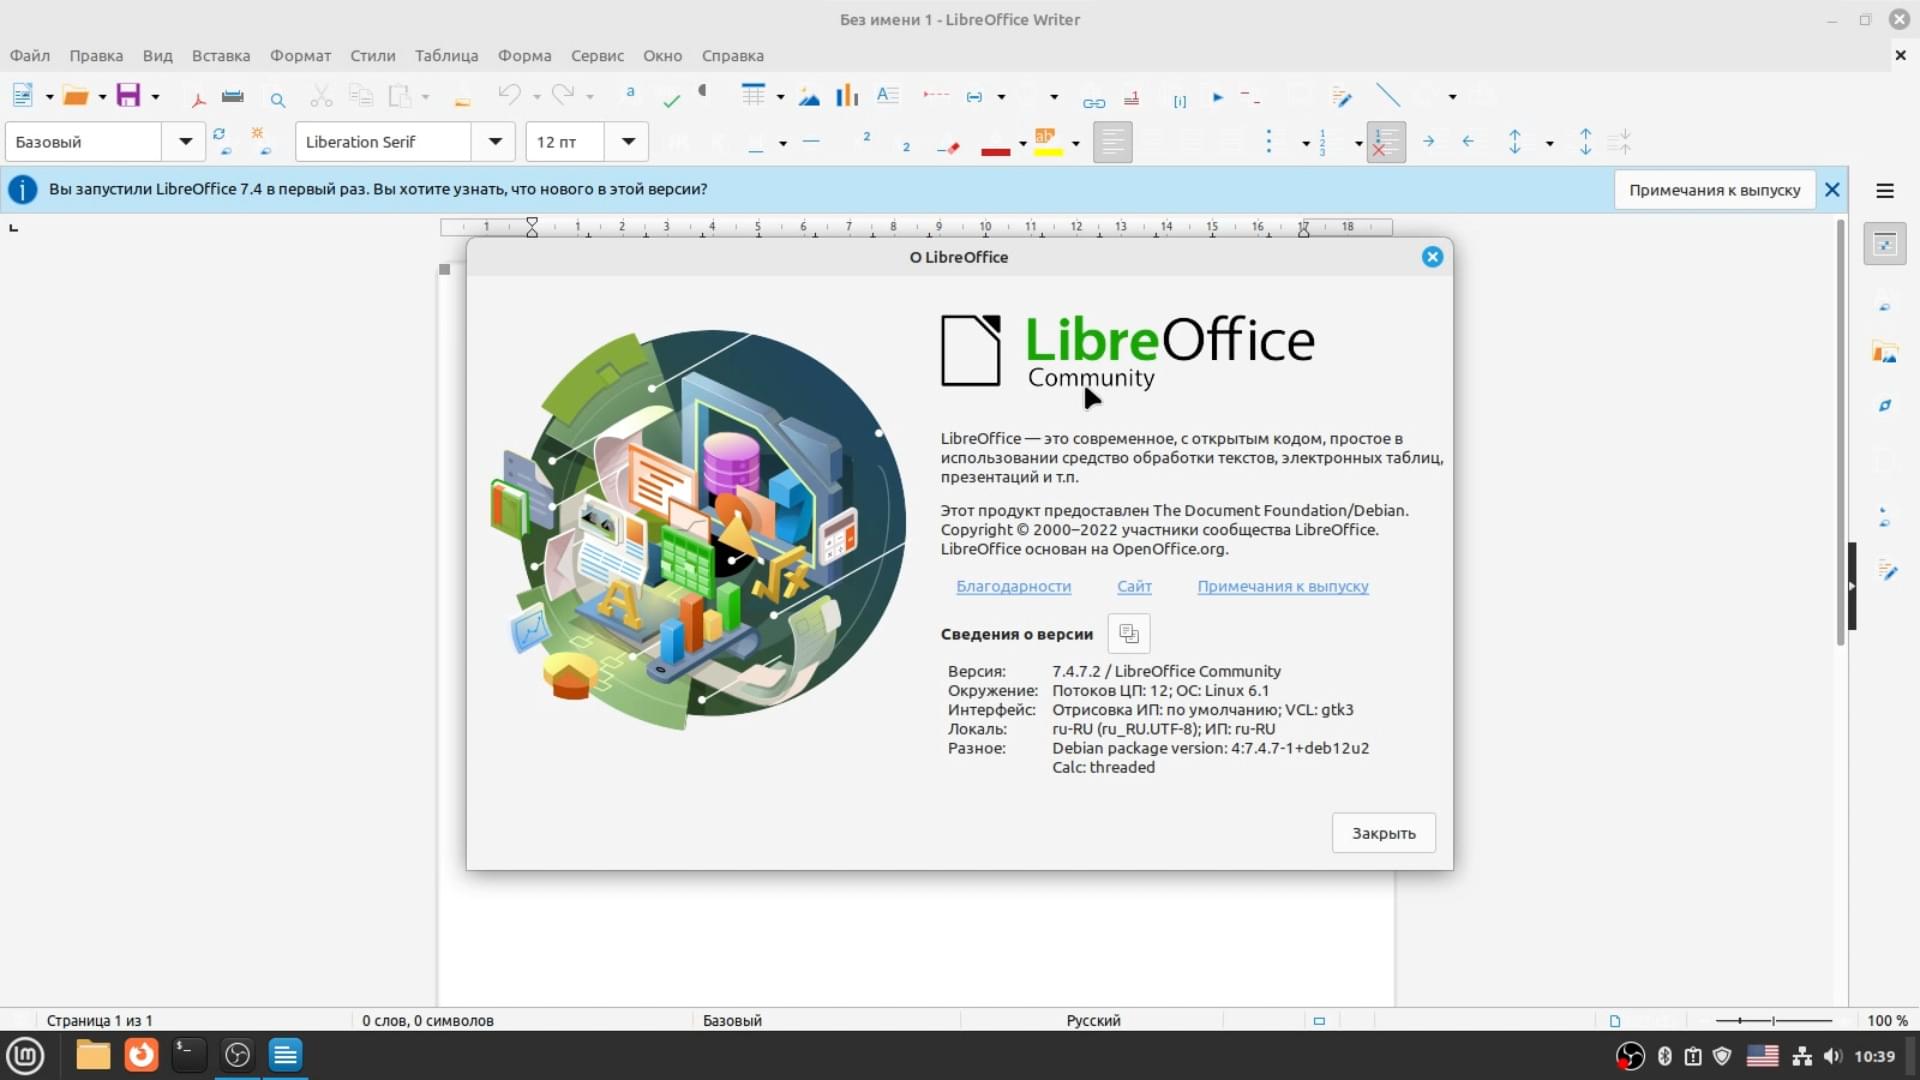Screen dimensions: 1920x1080
Task: Open the Примечания к выпуску link in the dialog
Action: pos(1283,586)
